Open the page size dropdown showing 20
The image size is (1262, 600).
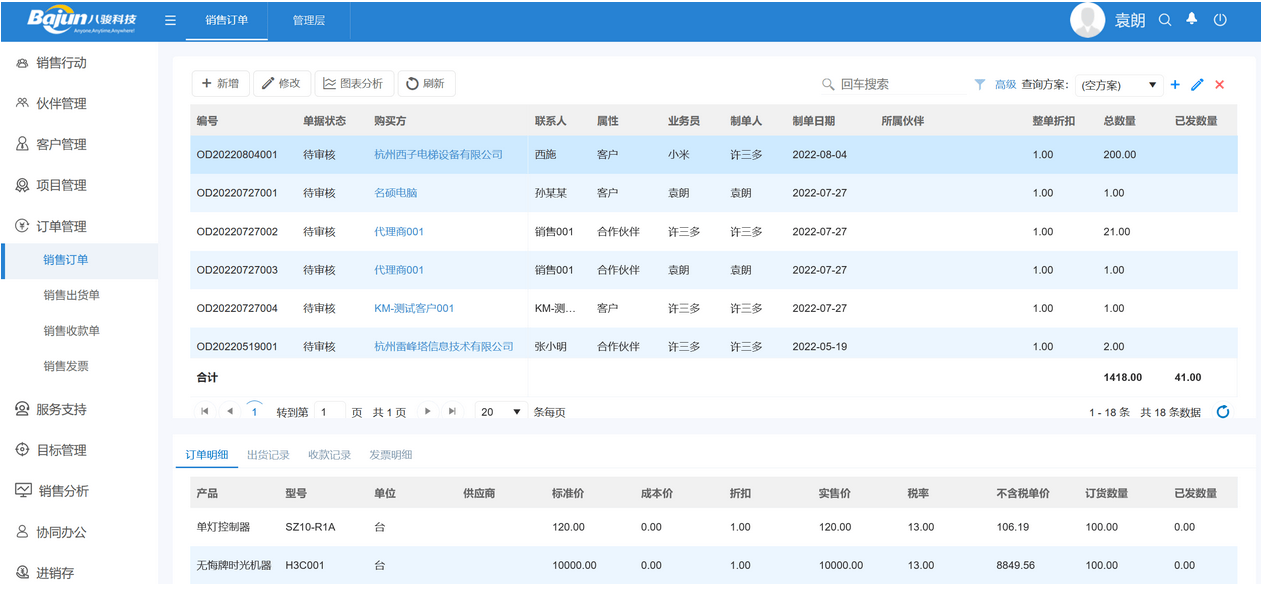click(x=500, y=410)
